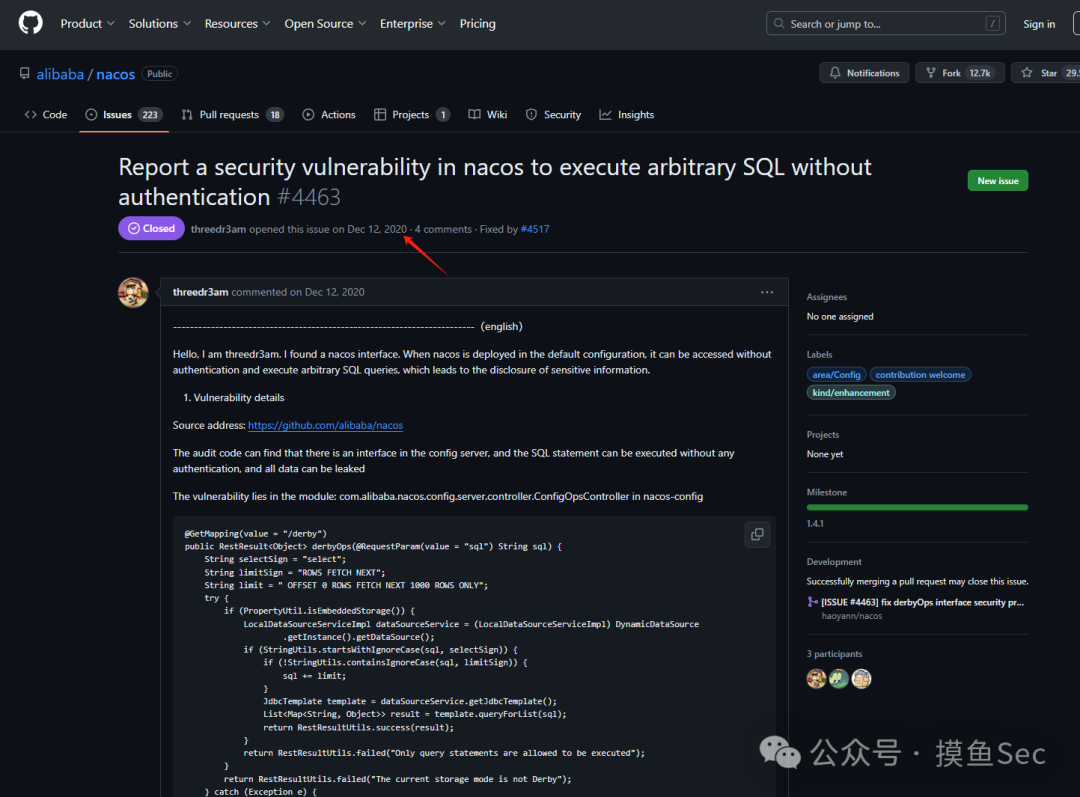Focus the Search or jump to field
The height and width of the screenshot is (797, 1080).
click(x=885, y=23)
